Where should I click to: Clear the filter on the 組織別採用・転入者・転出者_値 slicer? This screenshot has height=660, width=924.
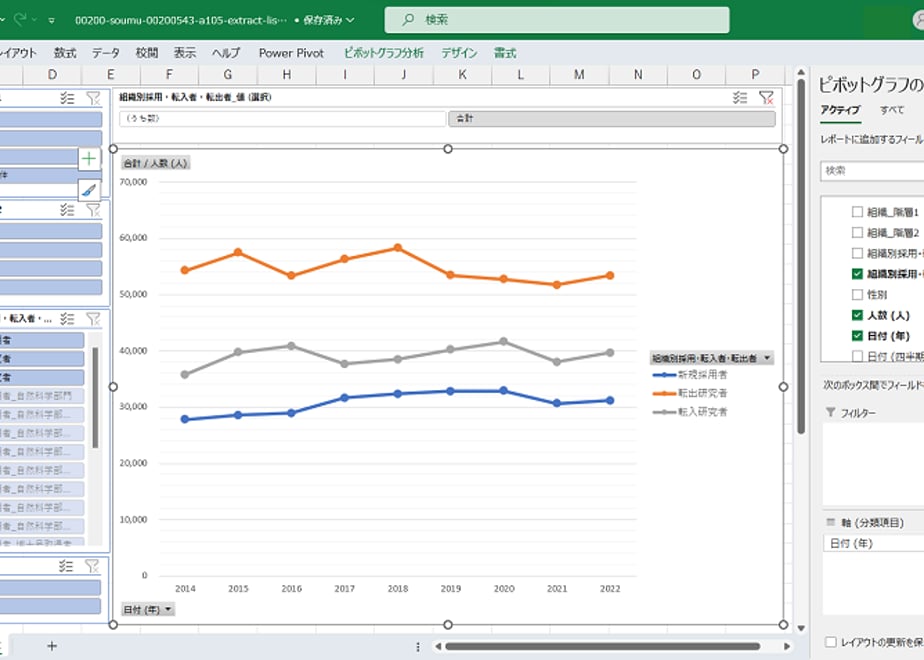pyautogui.click(x=766, y=98)
